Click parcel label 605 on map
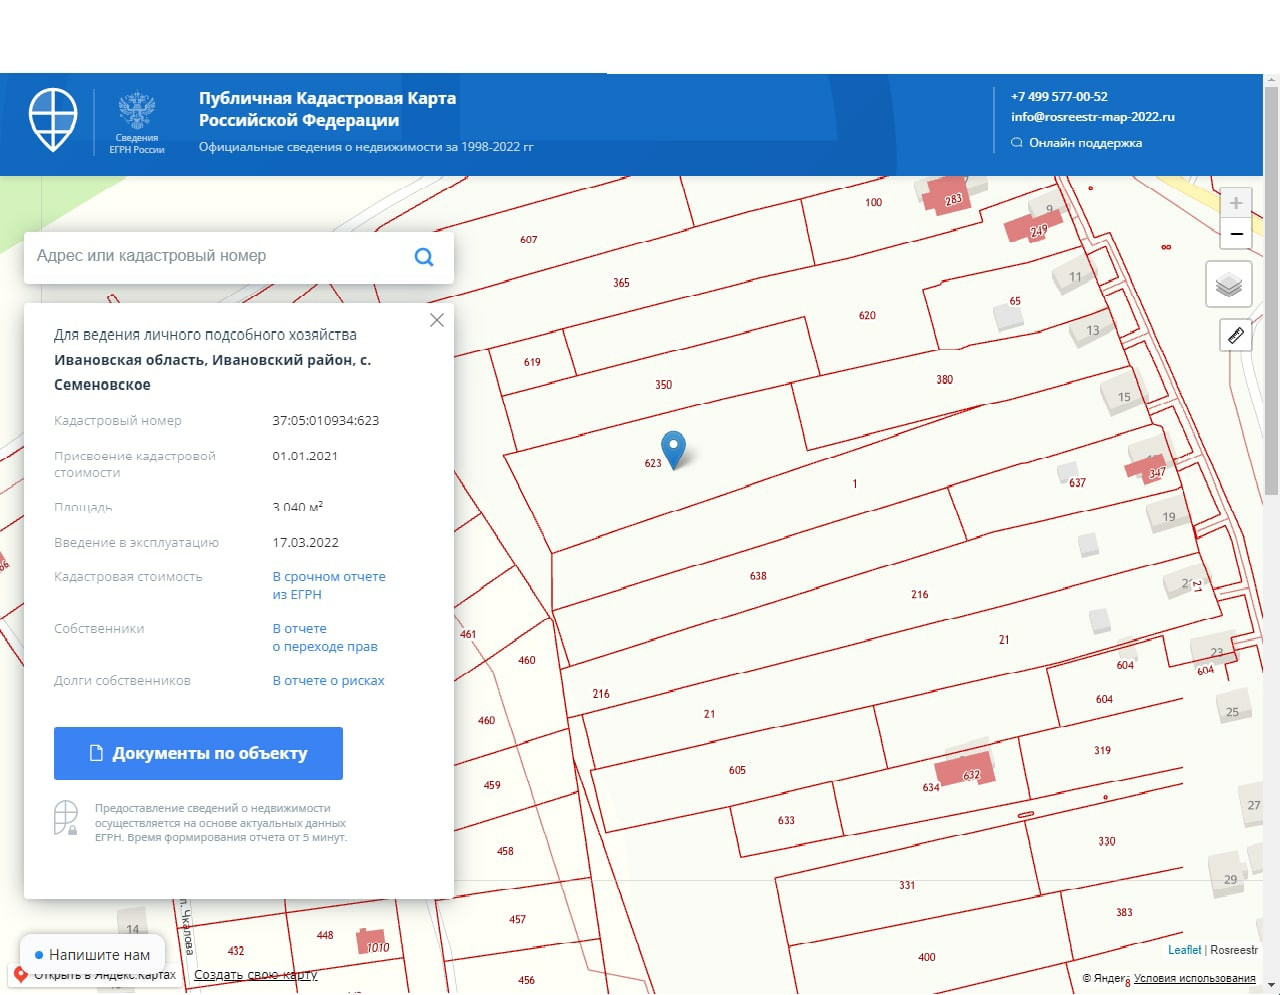 point(737,770)
